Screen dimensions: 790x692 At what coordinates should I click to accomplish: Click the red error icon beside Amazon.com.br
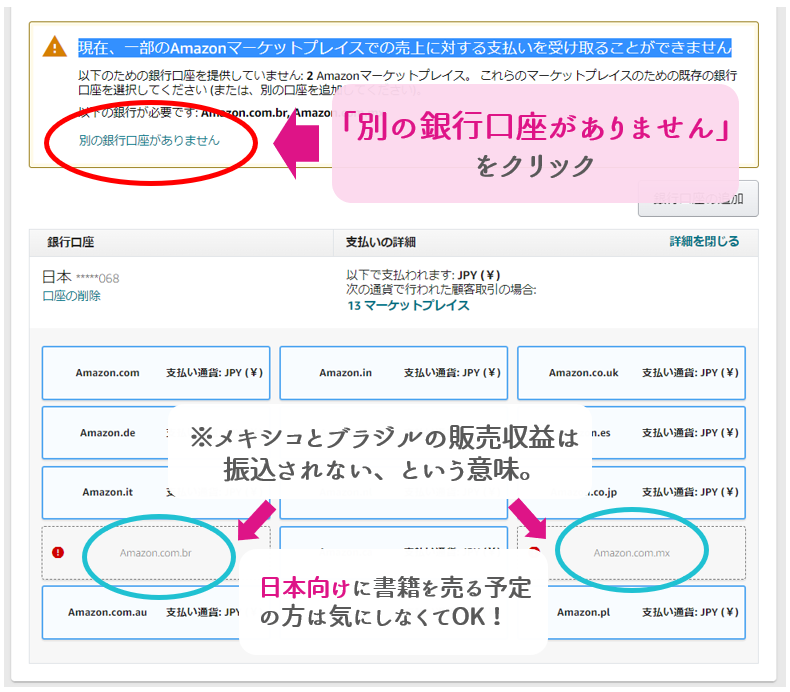point(58,553)
